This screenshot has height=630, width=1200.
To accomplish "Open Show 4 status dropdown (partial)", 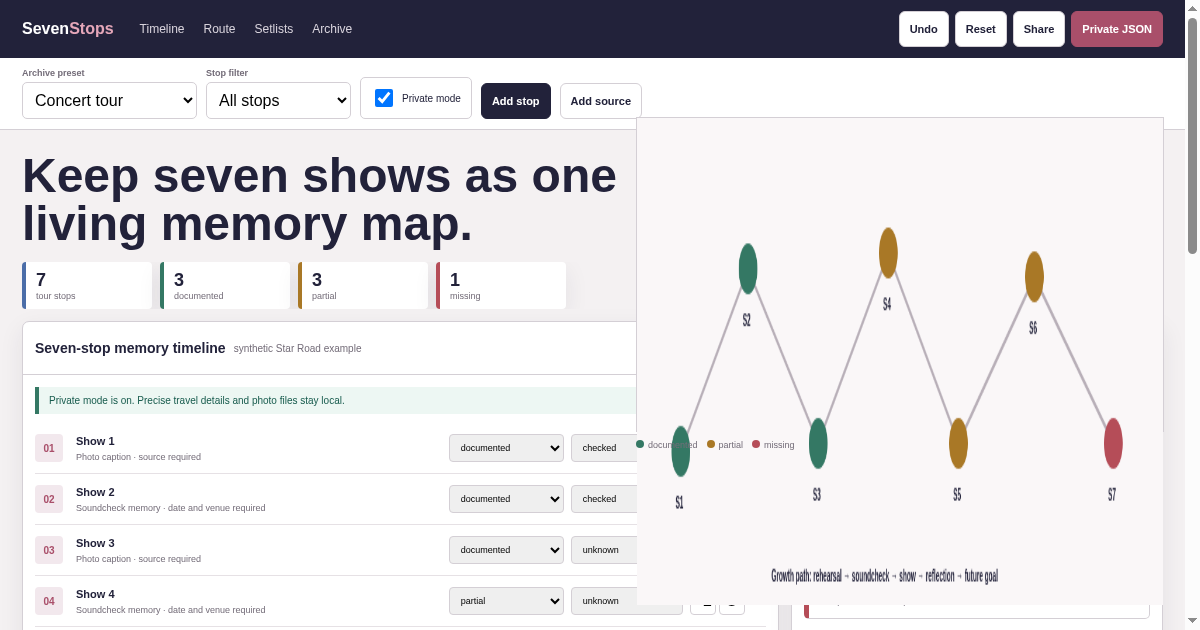I will point(506,601).
